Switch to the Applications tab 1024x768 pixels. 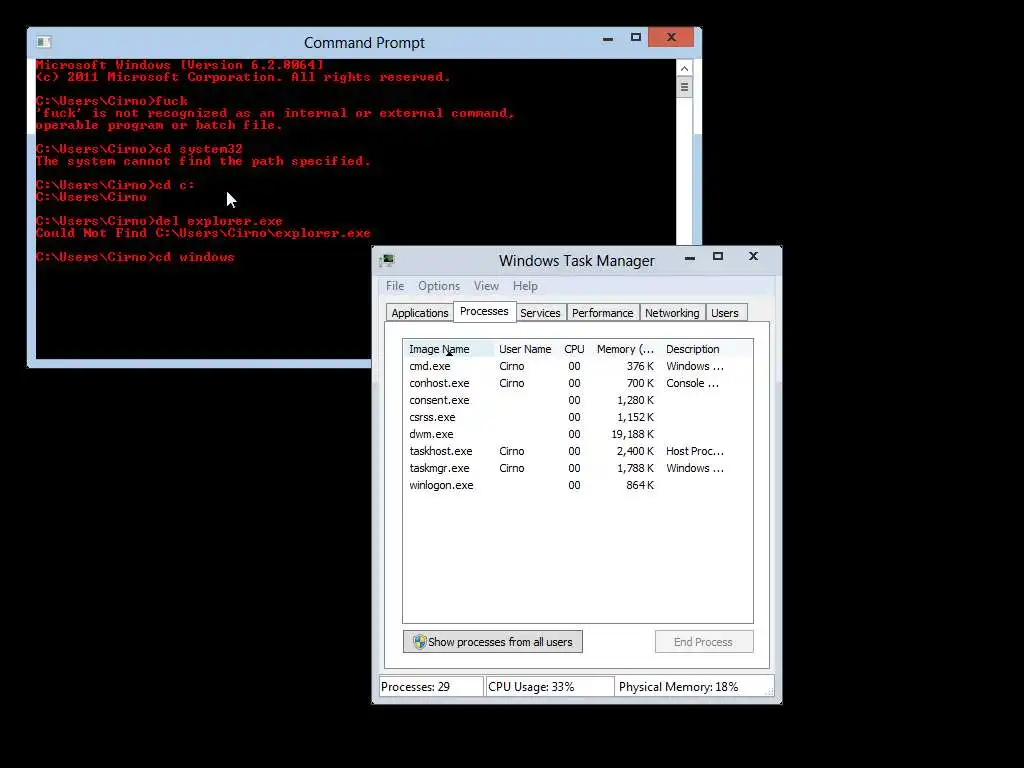pos(420,313)
